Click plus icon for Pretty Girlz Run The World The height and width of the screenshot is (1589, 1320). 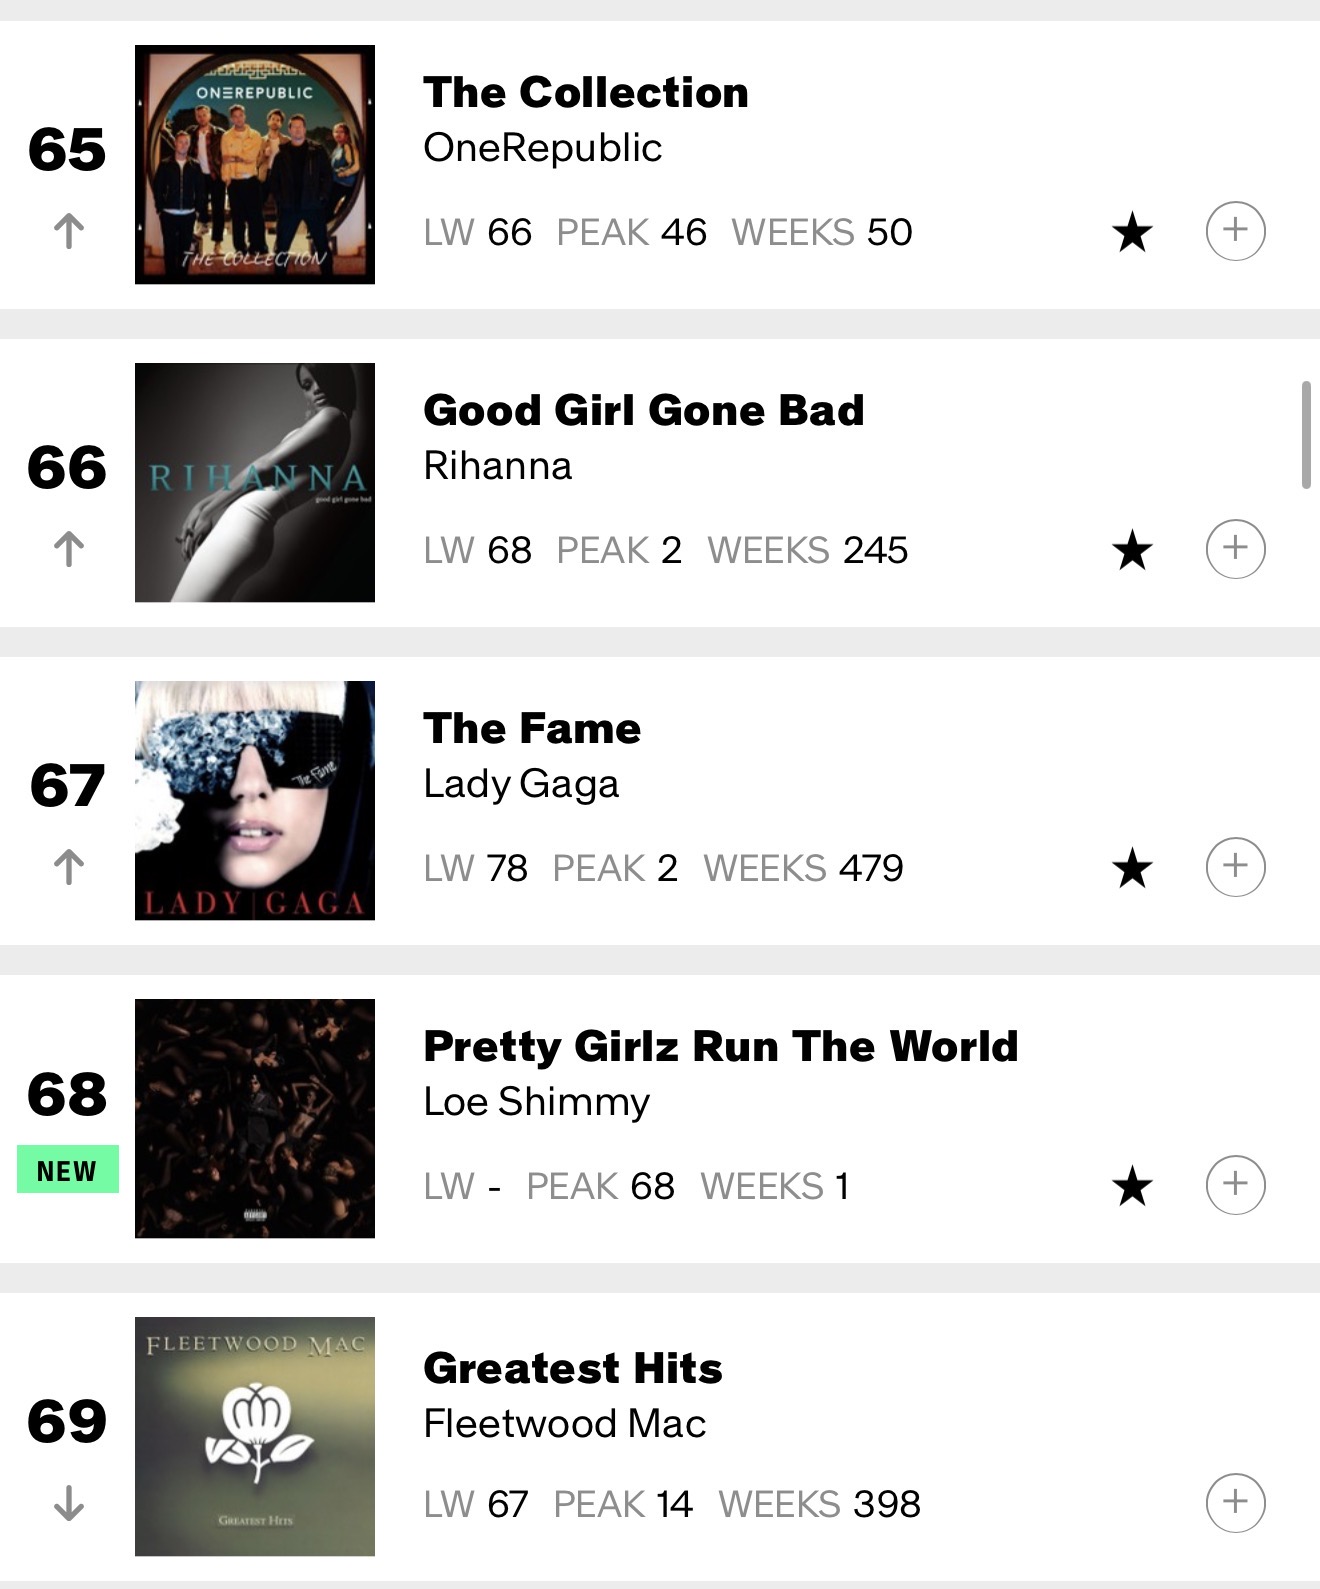pyautogui.click(x=1235, y=1185)
